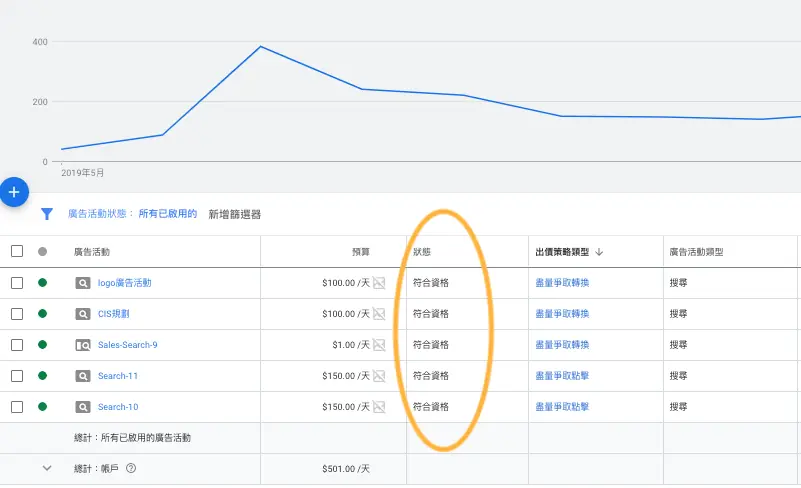Sort by the 狀態 column header
801x488 pixels.
(422, 252)
